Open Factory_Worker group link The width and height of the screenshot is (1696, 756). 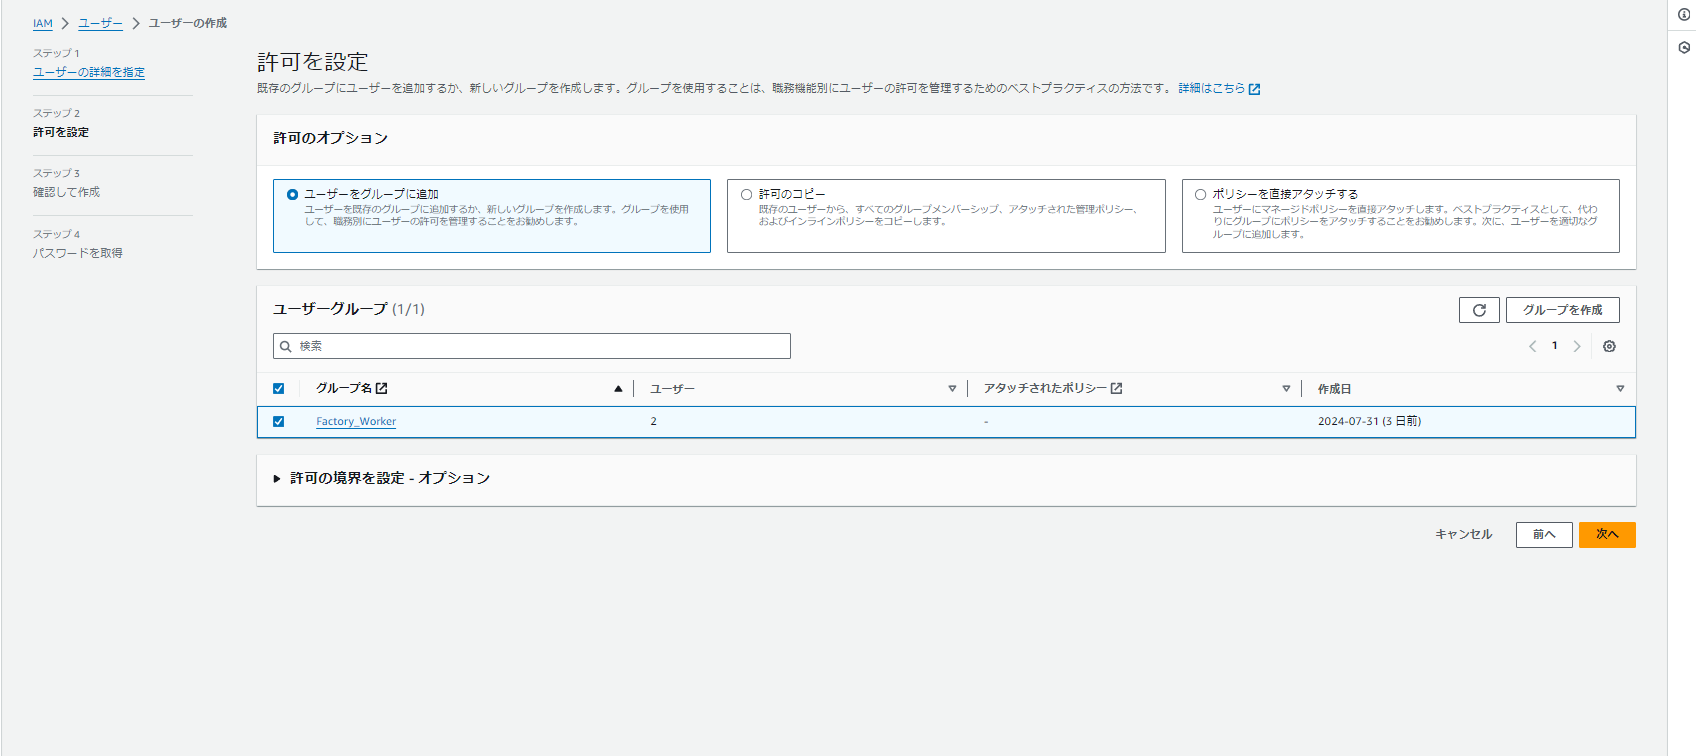click(x=356, y=421)
